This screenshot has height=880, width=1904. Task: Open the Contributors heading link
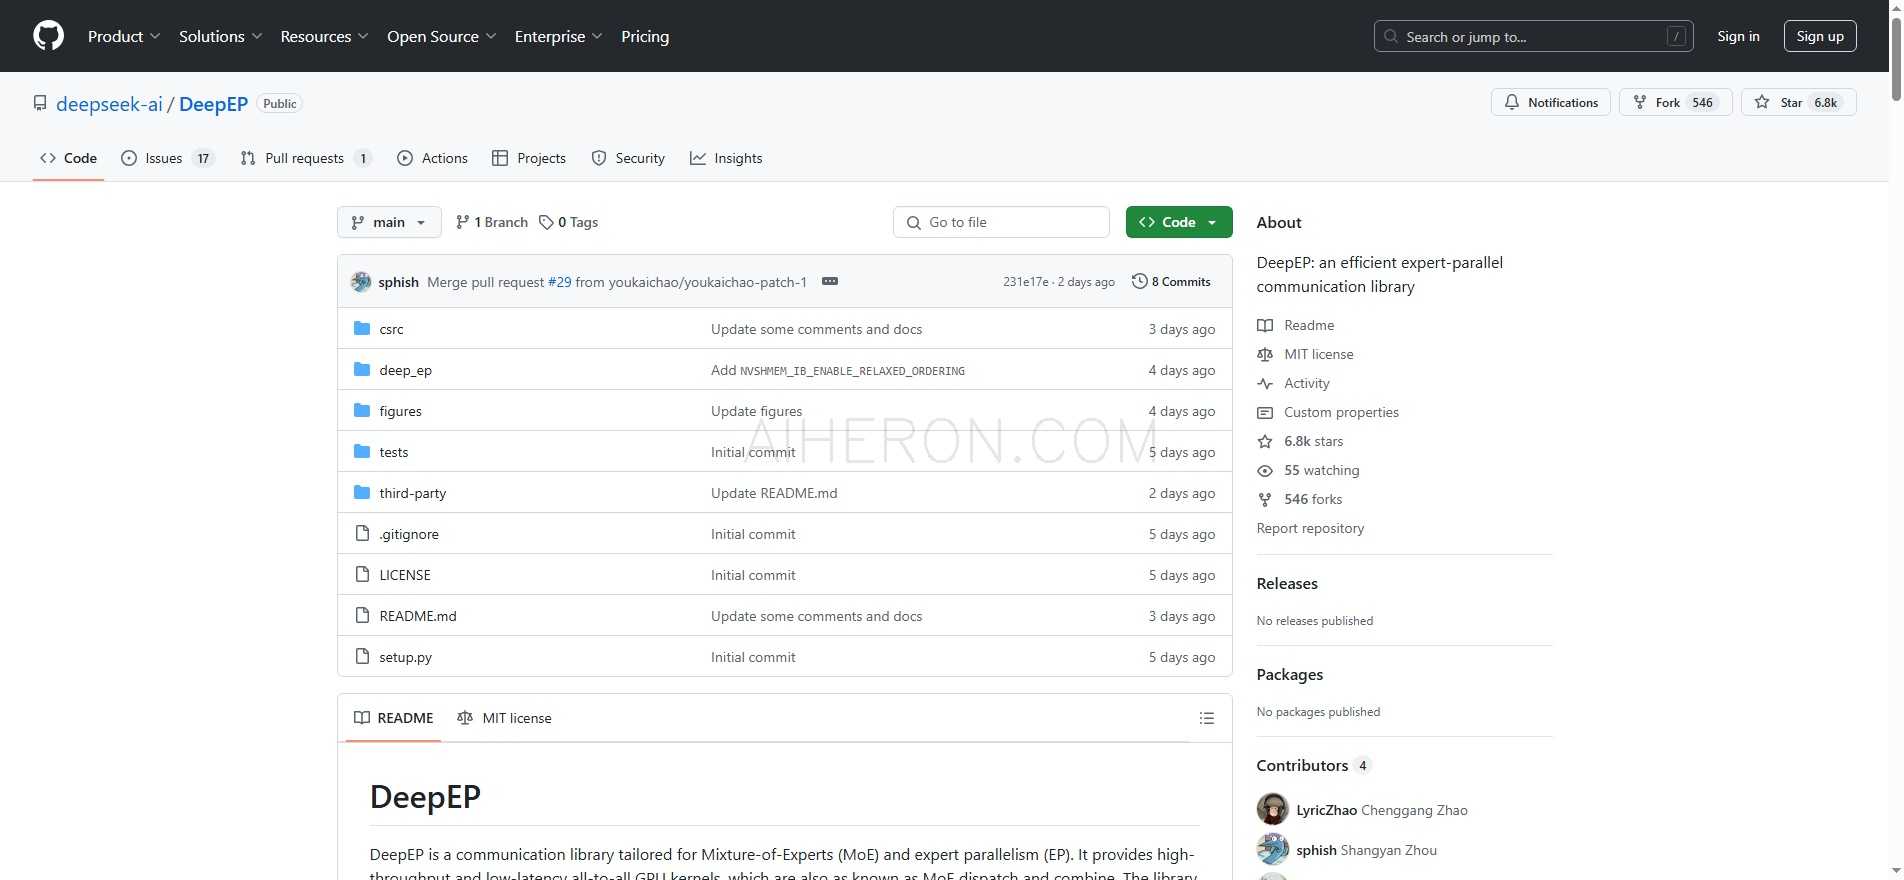(x=1302, y=766)
